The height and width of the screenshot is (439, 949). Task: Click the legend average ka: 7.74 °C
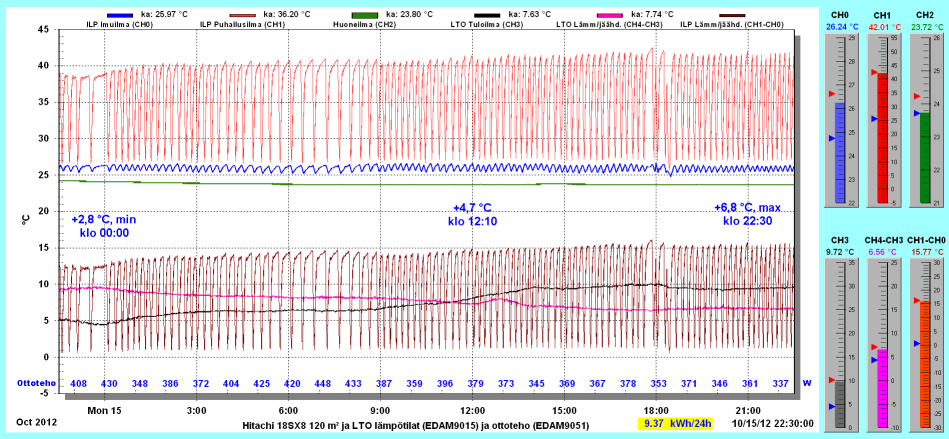652,14
